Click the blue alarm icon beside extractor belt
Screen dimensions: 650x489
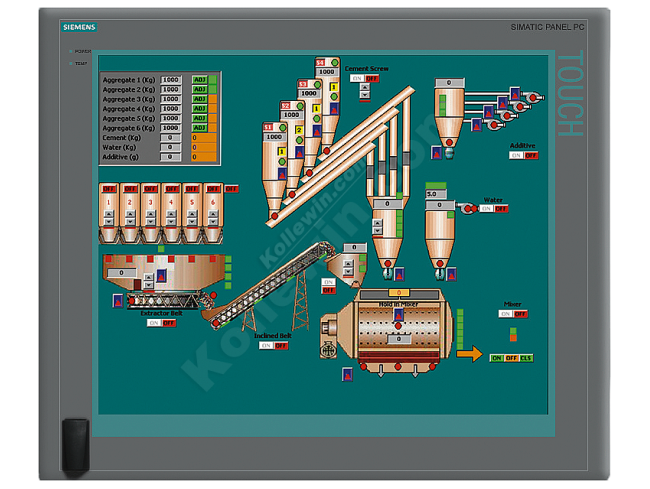point(117,300)
